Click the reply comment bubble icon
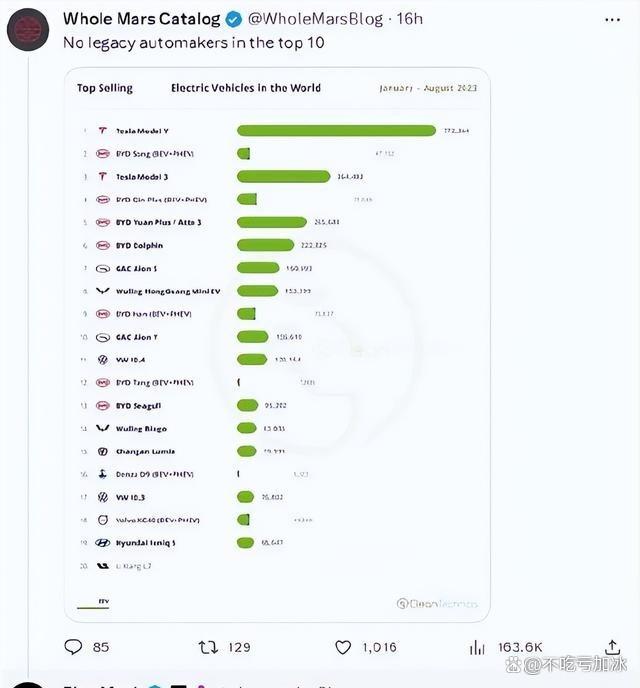 pyautogui.click(x=73, y=647)
